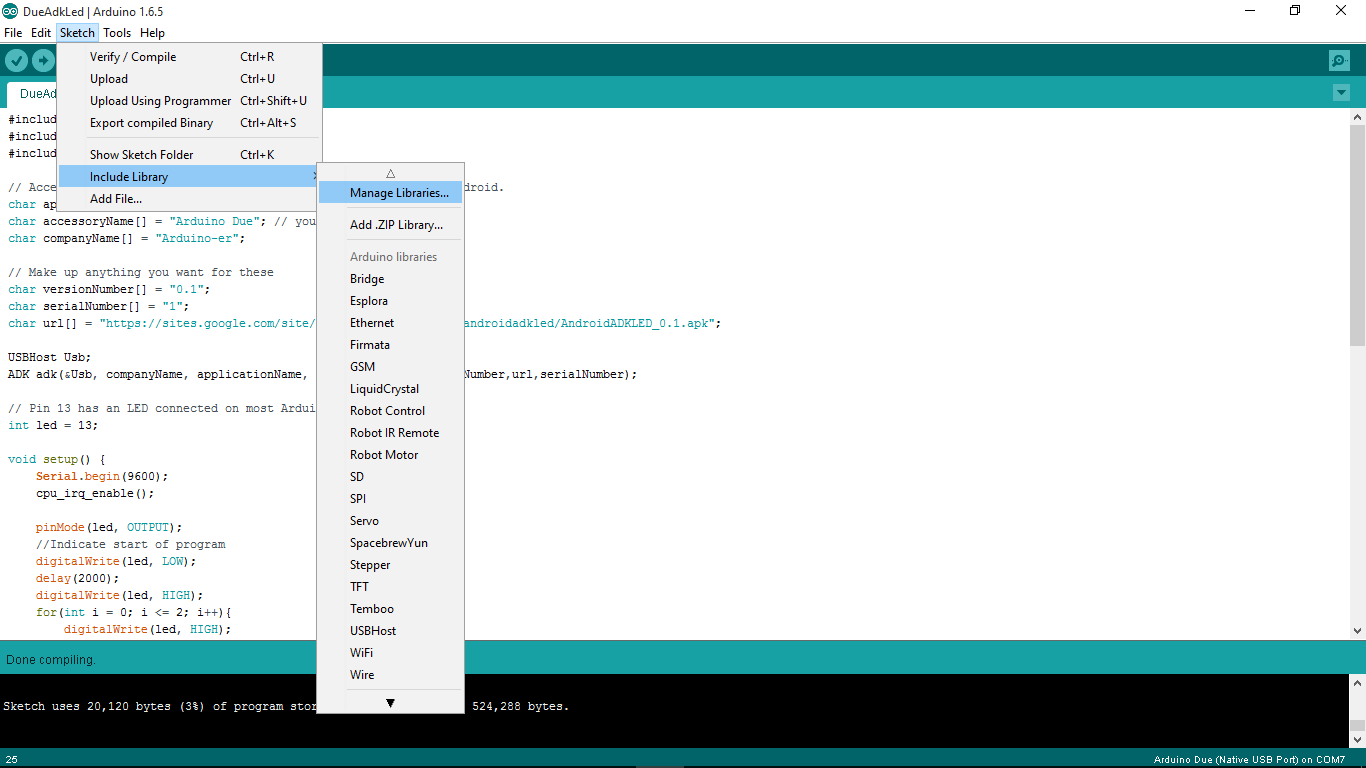Include the Temboo library

390,609
